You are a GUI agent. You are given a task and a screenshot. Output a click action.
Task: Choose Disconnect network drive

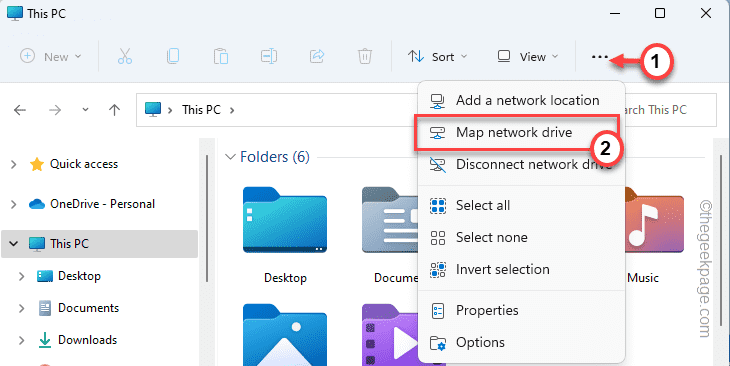521,164
